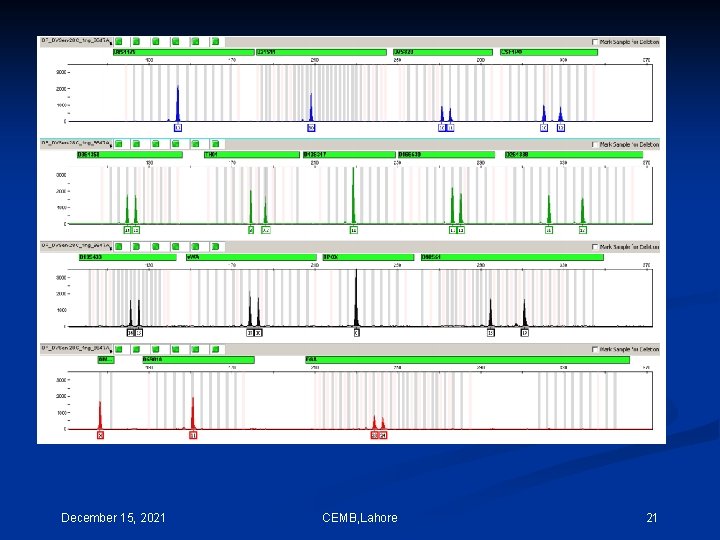Click third green quality flag in red-trace panel
Viewport: 720px width, 540px height.
point(156,349)
